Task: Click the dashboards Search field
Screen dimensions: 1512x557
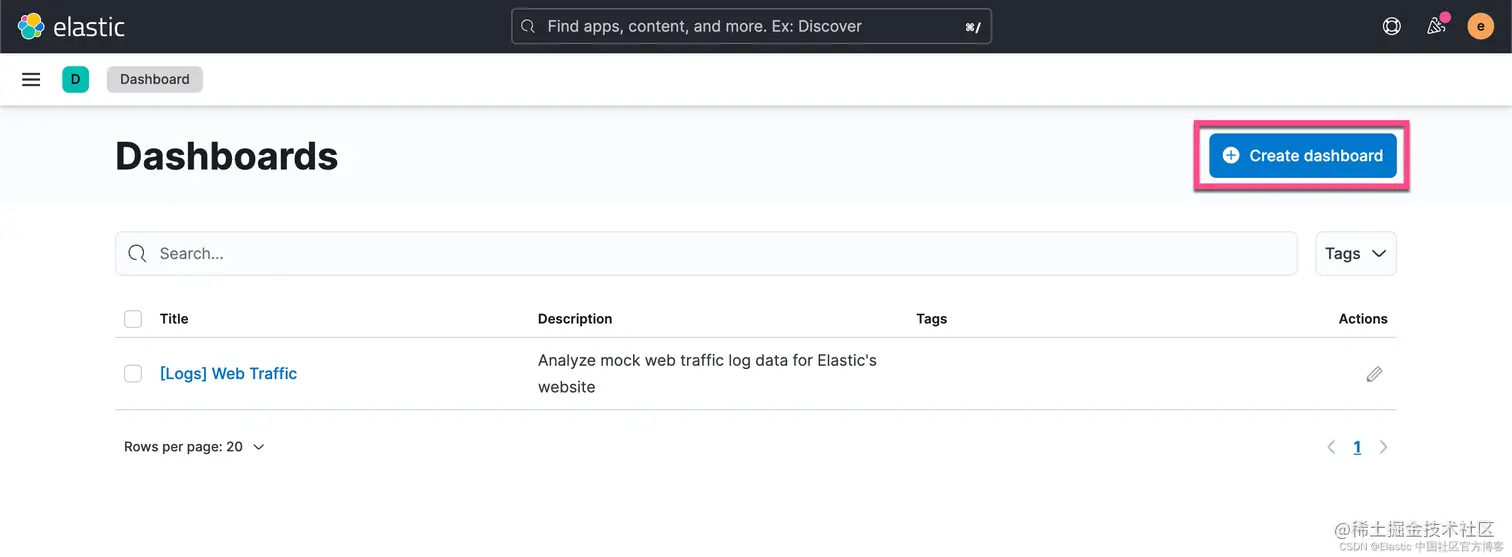Action: point(705,254)
